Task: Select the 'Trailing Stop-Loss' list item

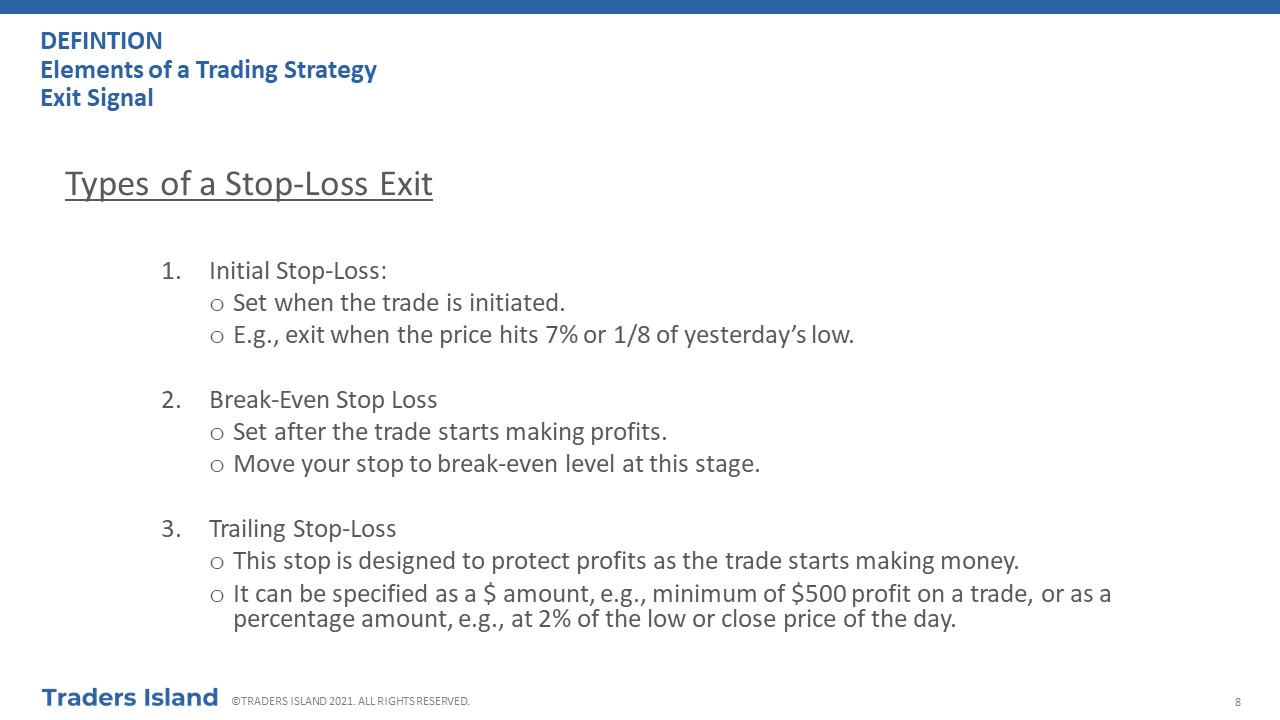Action: coord(302,529)
